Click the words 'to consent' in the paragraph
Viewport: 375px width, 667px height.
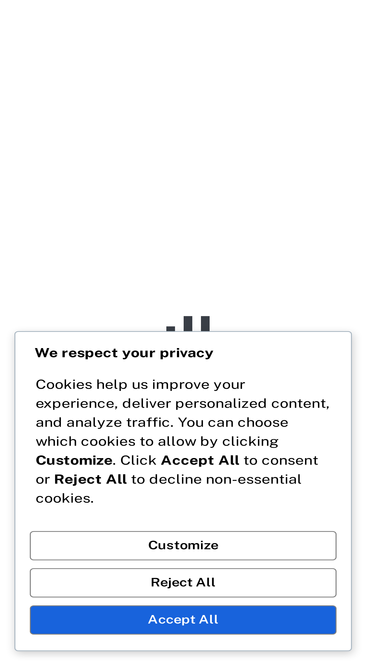[x=281, y=460]
